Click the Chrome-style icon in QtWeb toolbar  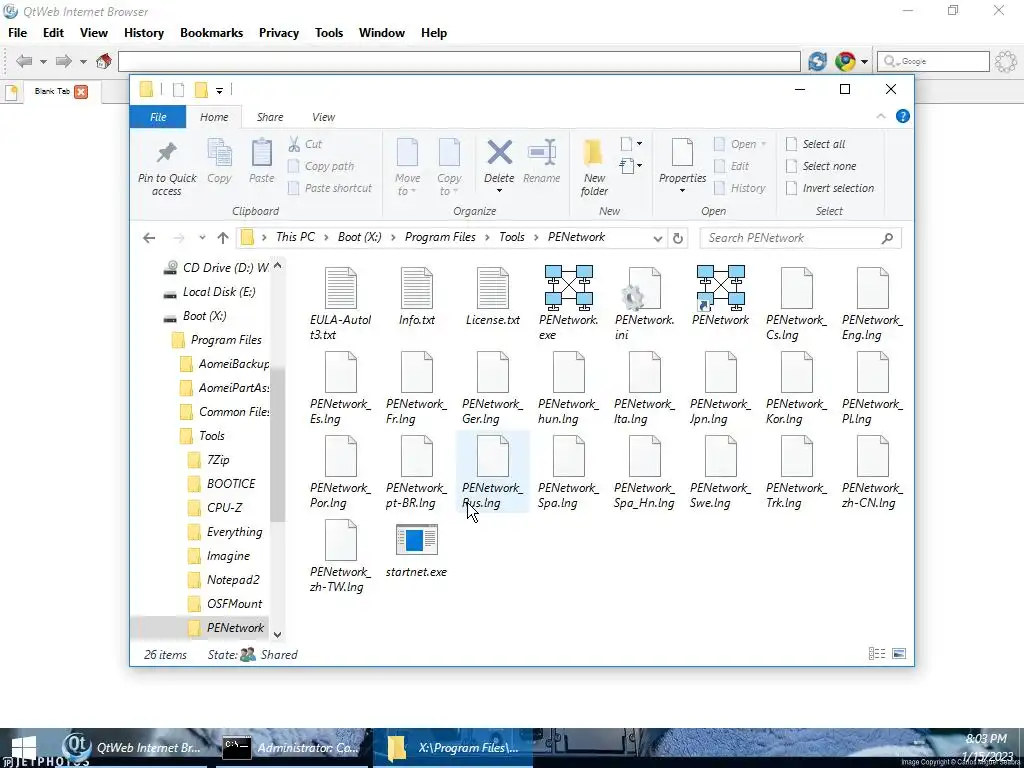point(845,61)
